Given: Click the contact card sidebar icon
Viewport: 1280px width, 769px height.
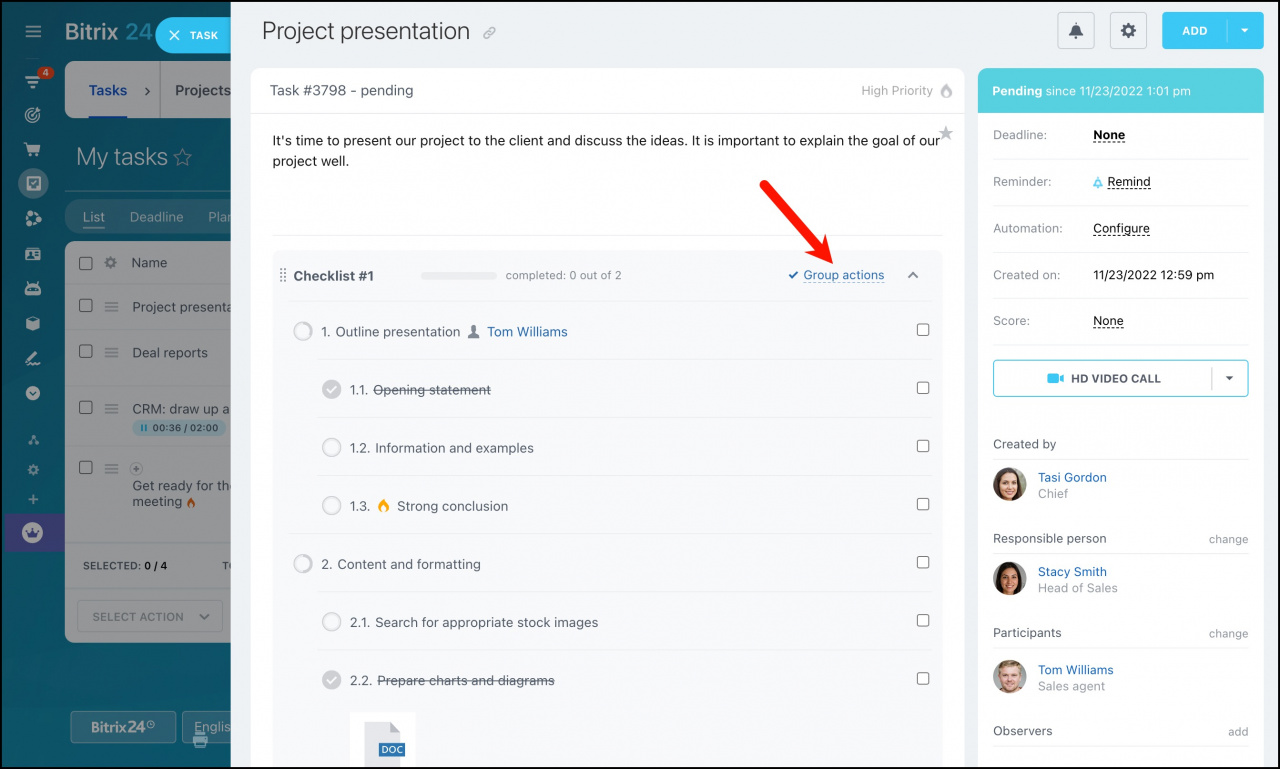Looking at the screenshot, I should coord(33,254).
